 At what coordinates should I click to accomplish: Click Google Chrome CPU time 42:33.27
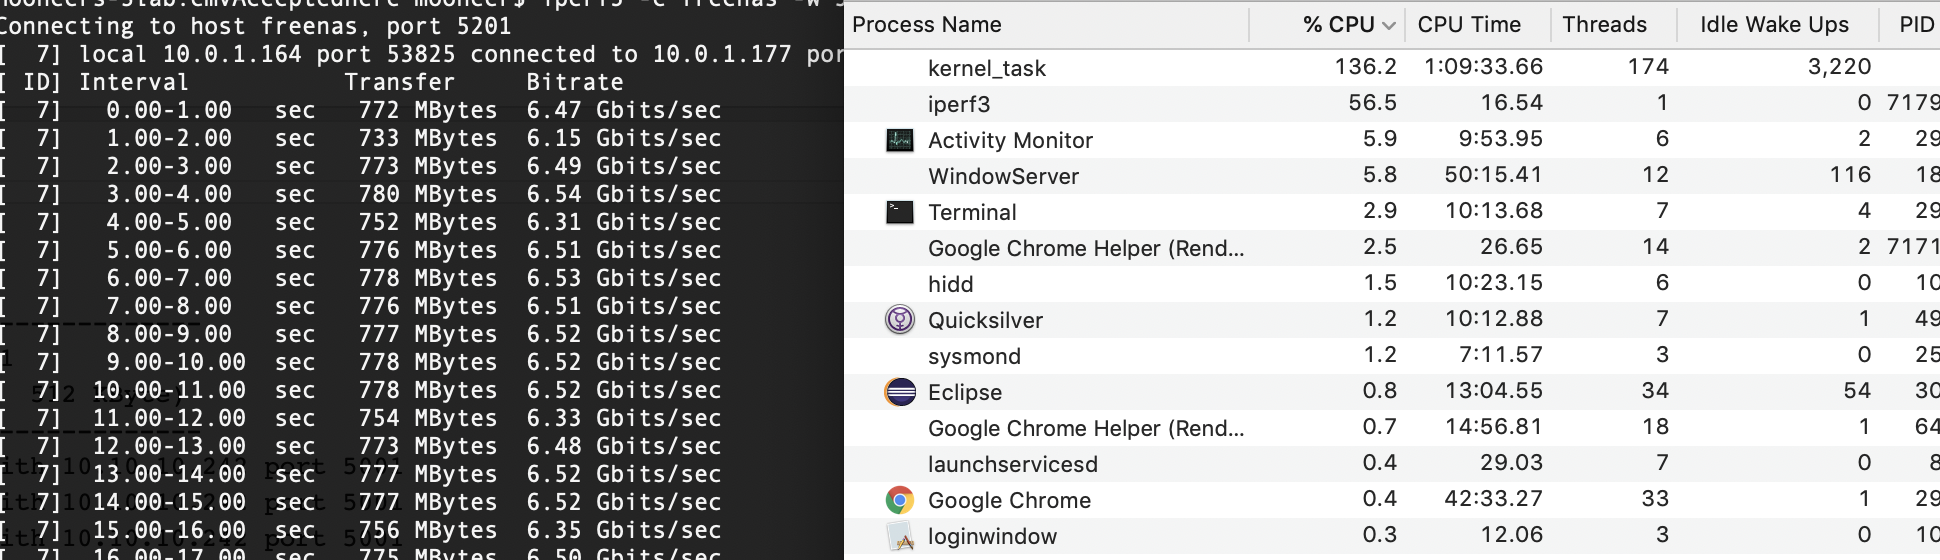coord(1493,498)
